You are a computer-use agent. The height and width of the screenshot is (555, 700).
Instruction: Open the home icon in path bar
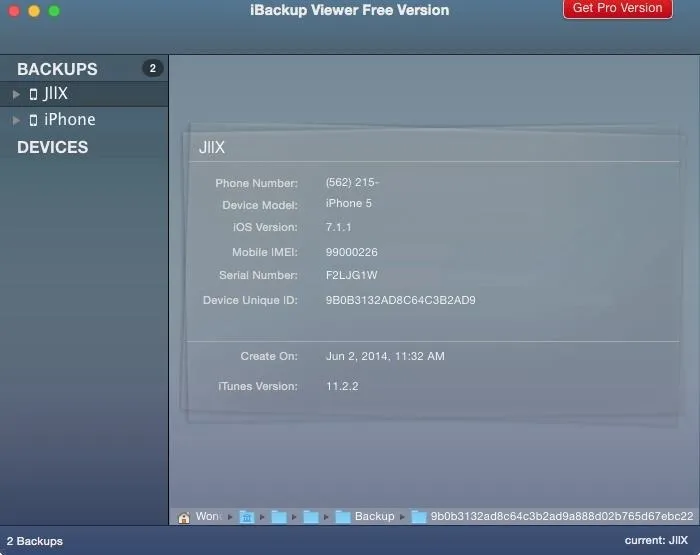[x=184, y=517]
